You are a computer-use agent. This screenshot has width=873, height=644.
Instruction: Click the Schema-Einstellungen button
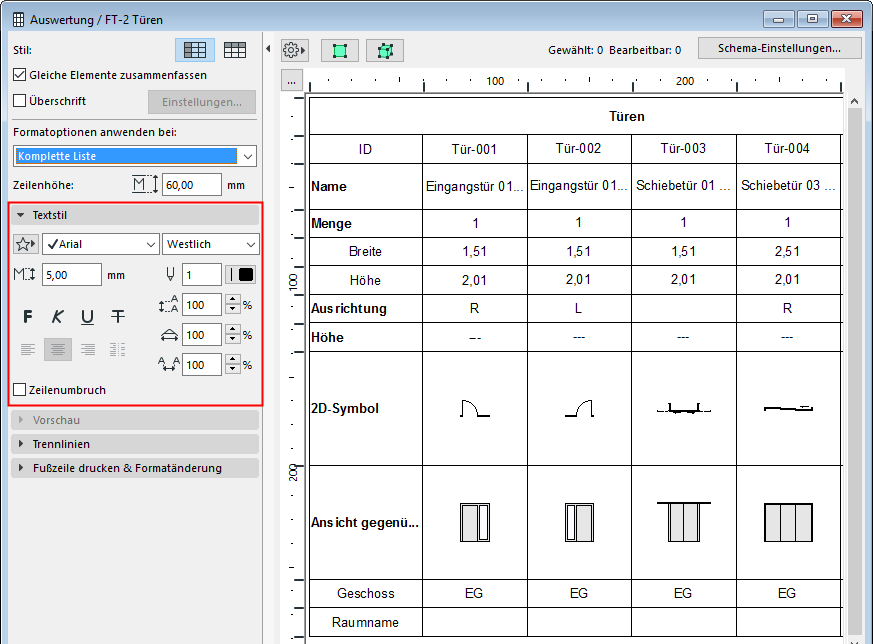coord(779,48)
